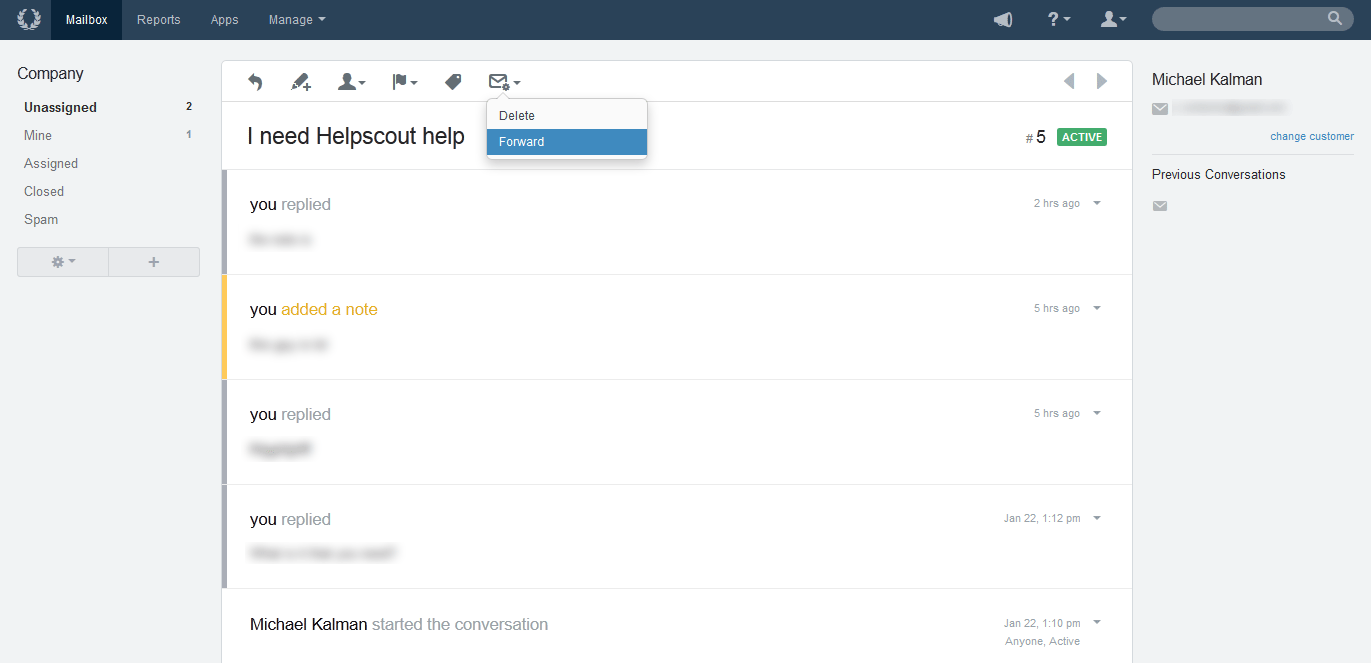Click the envelope under Previous Conversations
This screenshot has width=1371, height=663.
[1160, 206]
